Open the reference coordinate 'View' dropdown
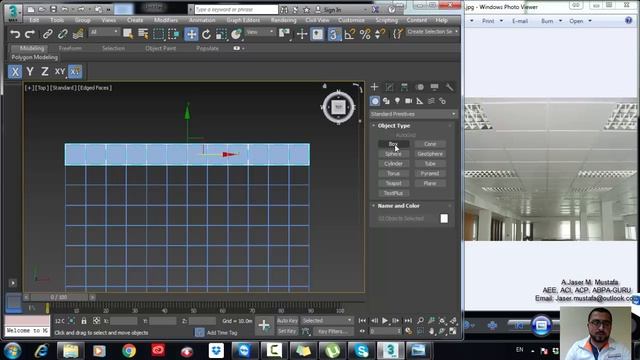Screen dimensions: 640x360 coord(260,32)
